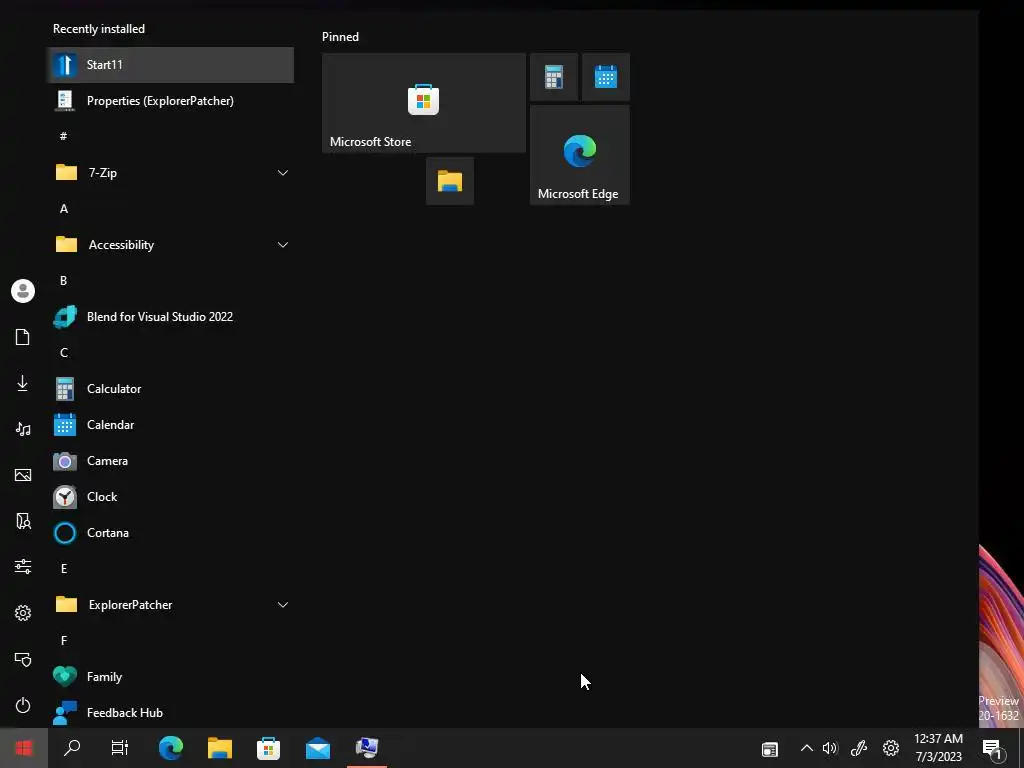This screenshot has height=768, width=1024.
Task: Click the 'C' letter header
Action: point(63,353)
